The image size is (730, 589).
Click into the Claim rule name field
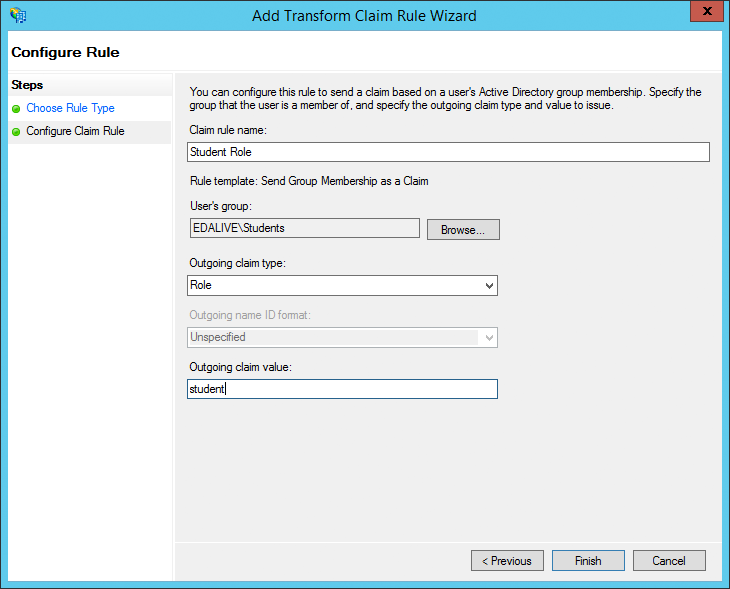448,152
